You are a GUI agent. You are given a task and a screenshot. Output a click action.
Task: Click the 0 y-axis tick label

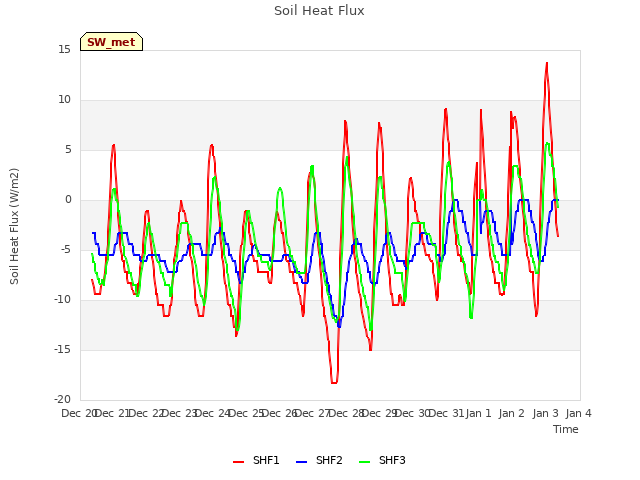coord(68,200)
